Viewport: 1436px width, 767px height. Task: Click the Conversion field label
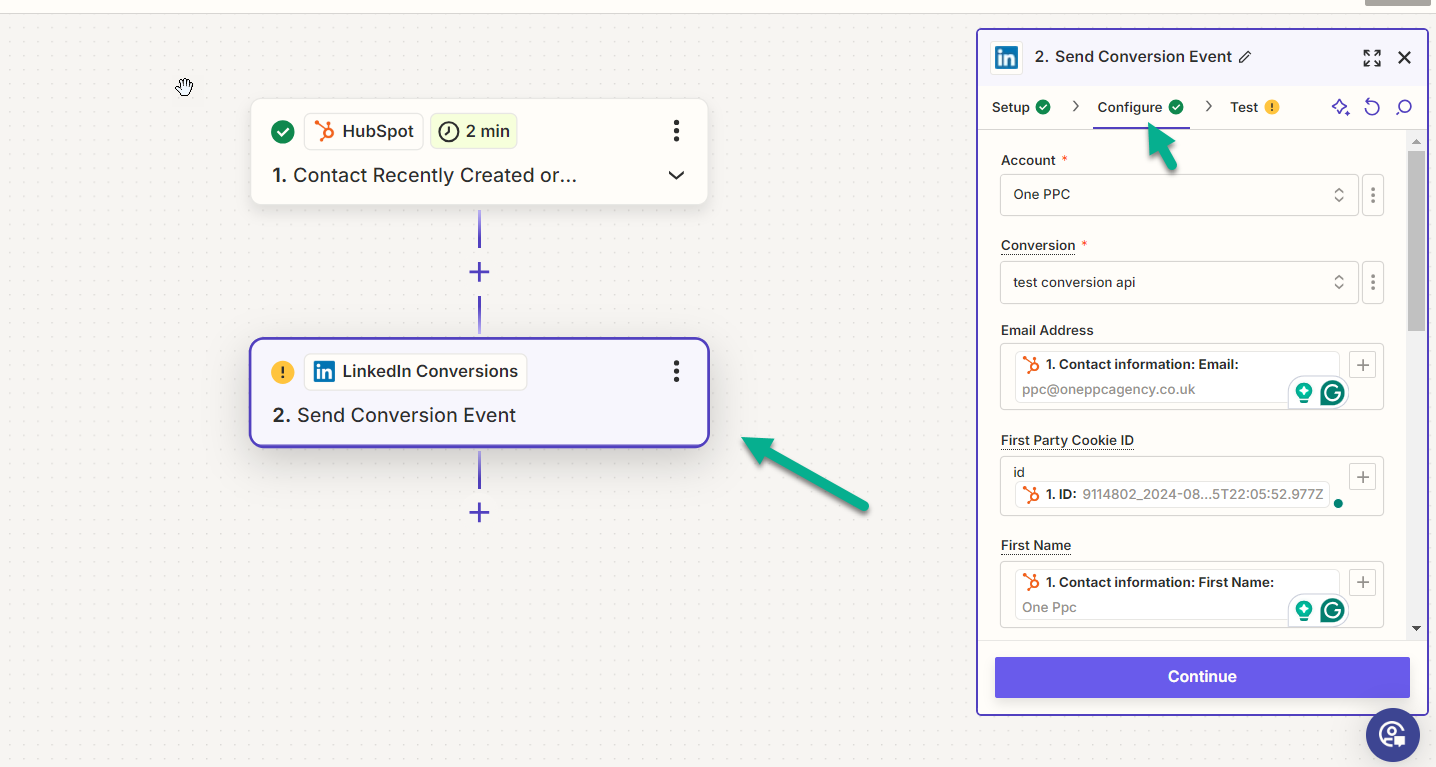pyautogui.click(x=1038, y=245)
